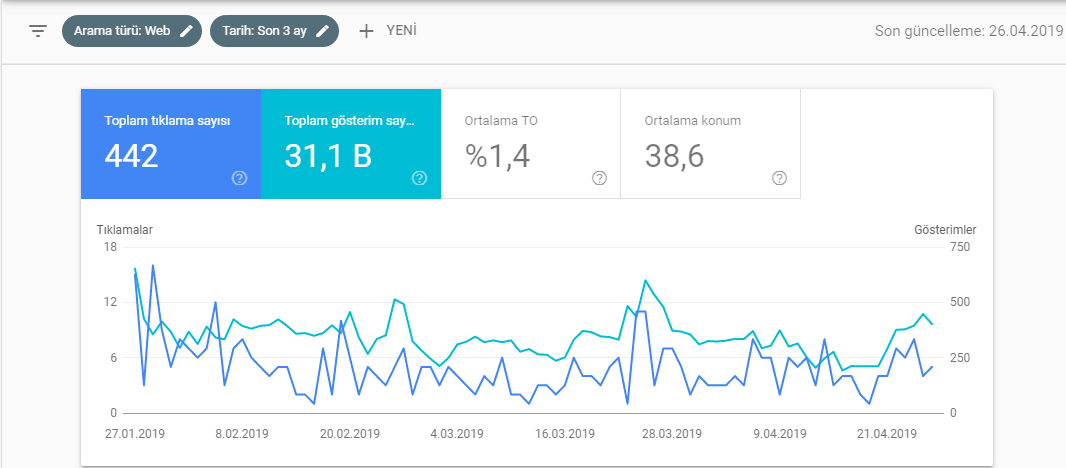Toggle the Toplam tıklama sayısı metric card
Screen dimensions: 1066x468
(x=171, y=144)
